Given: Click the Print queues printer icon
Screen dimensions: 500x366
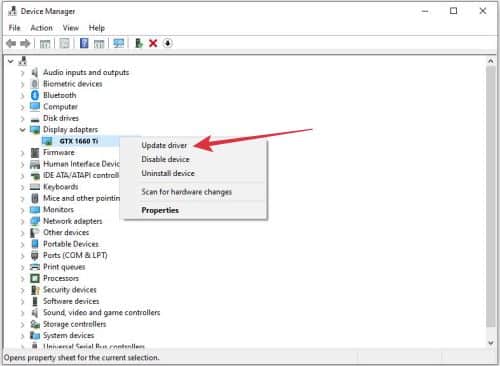Looking at the screenshot, I should click(x=35, y=267).
